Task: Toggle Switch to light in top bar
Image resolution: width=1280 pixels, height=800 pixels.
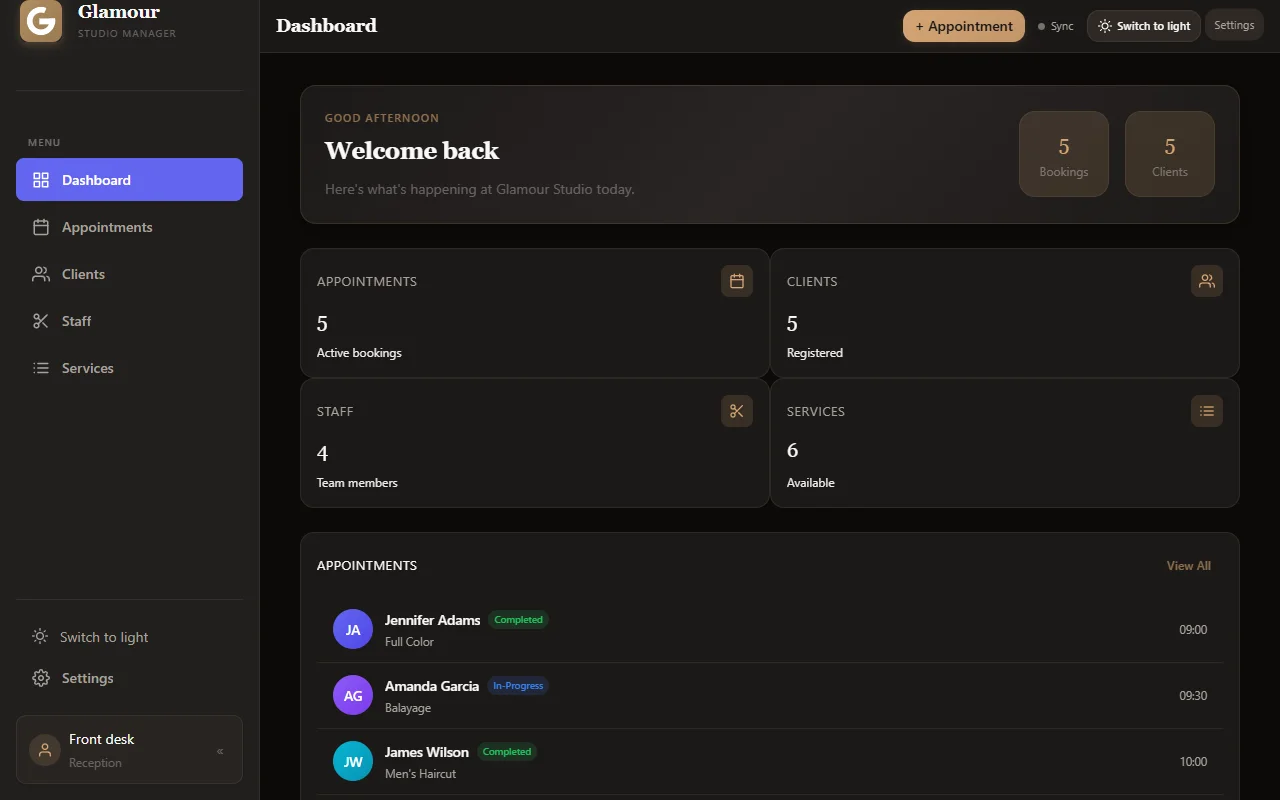Action: point(1144,26)
